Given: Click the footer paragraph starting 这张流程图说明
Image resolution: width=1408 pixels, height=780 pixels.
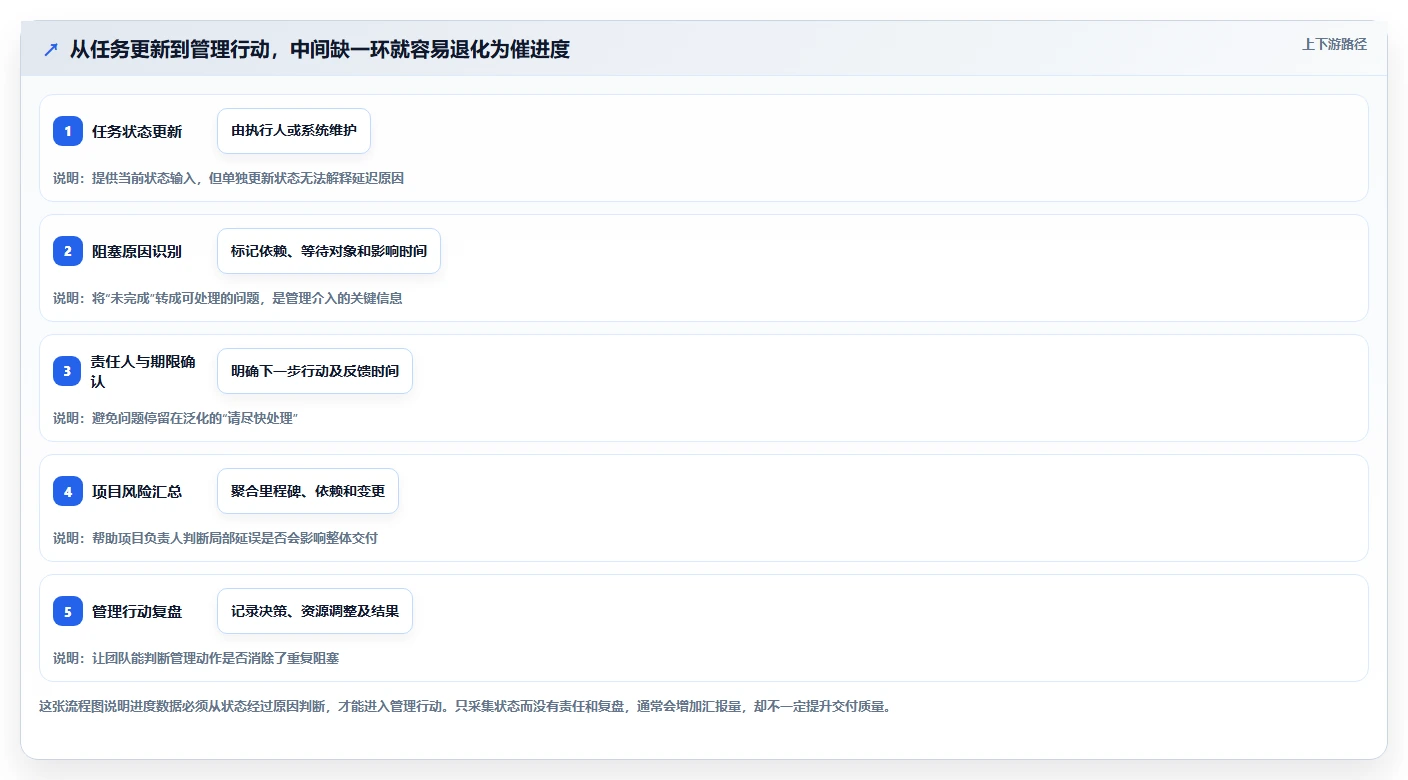Looking at the screenshot, I should [x=465, y=706].
